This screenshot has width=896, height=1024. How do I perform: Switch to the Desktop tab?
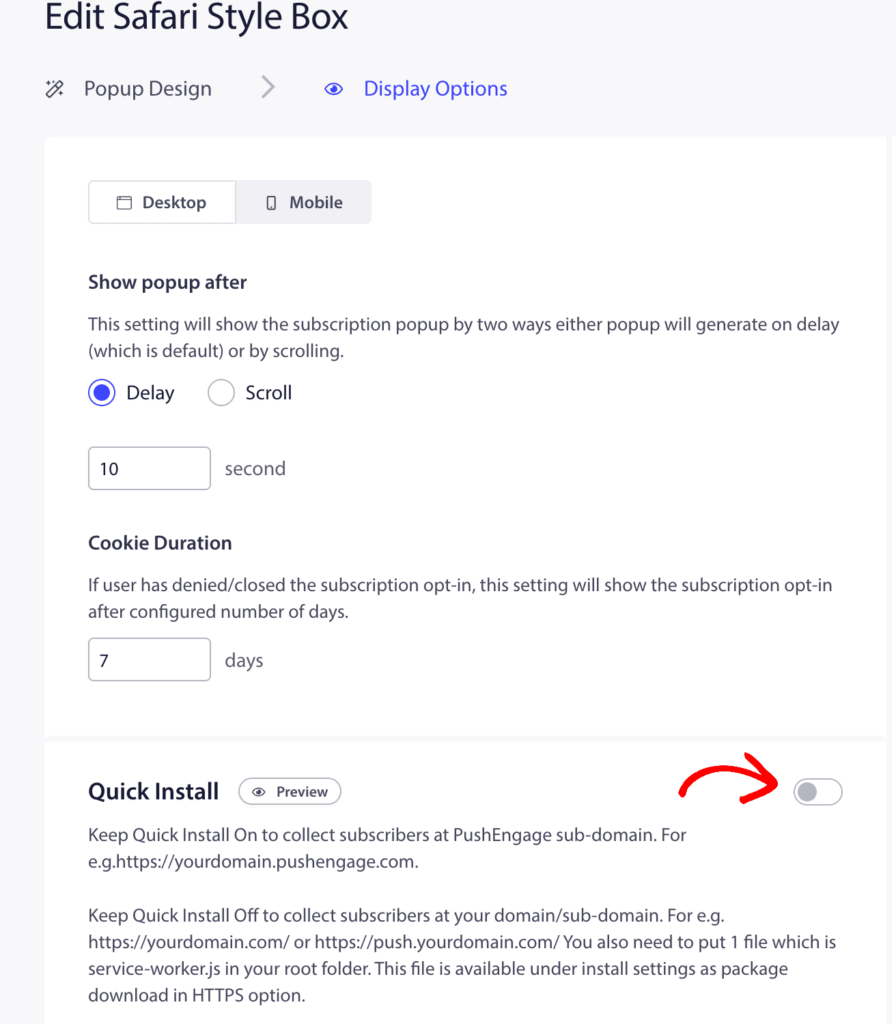tap(162, 202)
